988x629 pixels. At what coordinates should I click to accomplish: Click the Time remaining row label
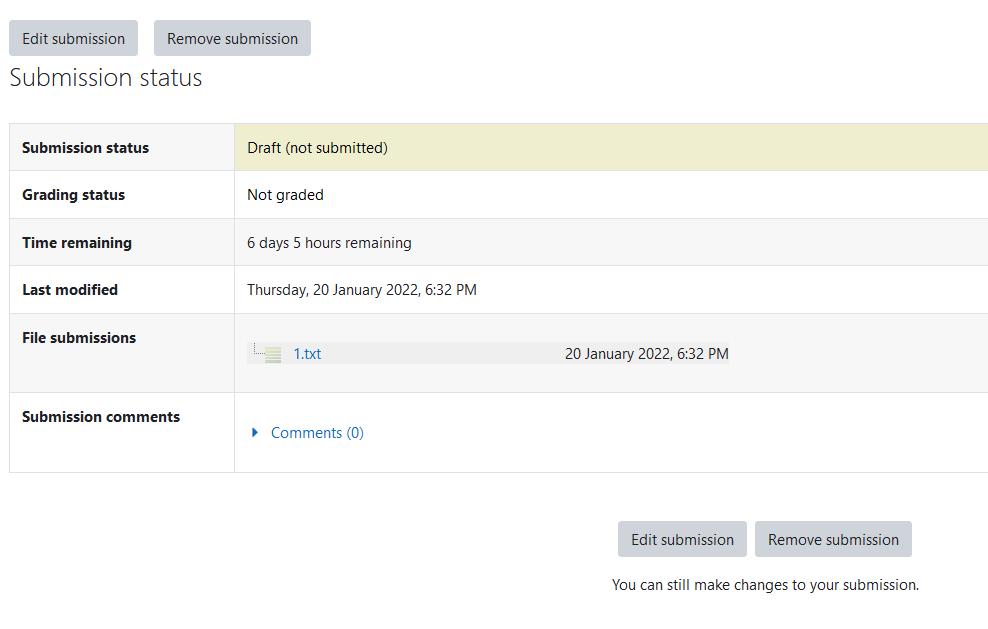(x=77, y=243)
